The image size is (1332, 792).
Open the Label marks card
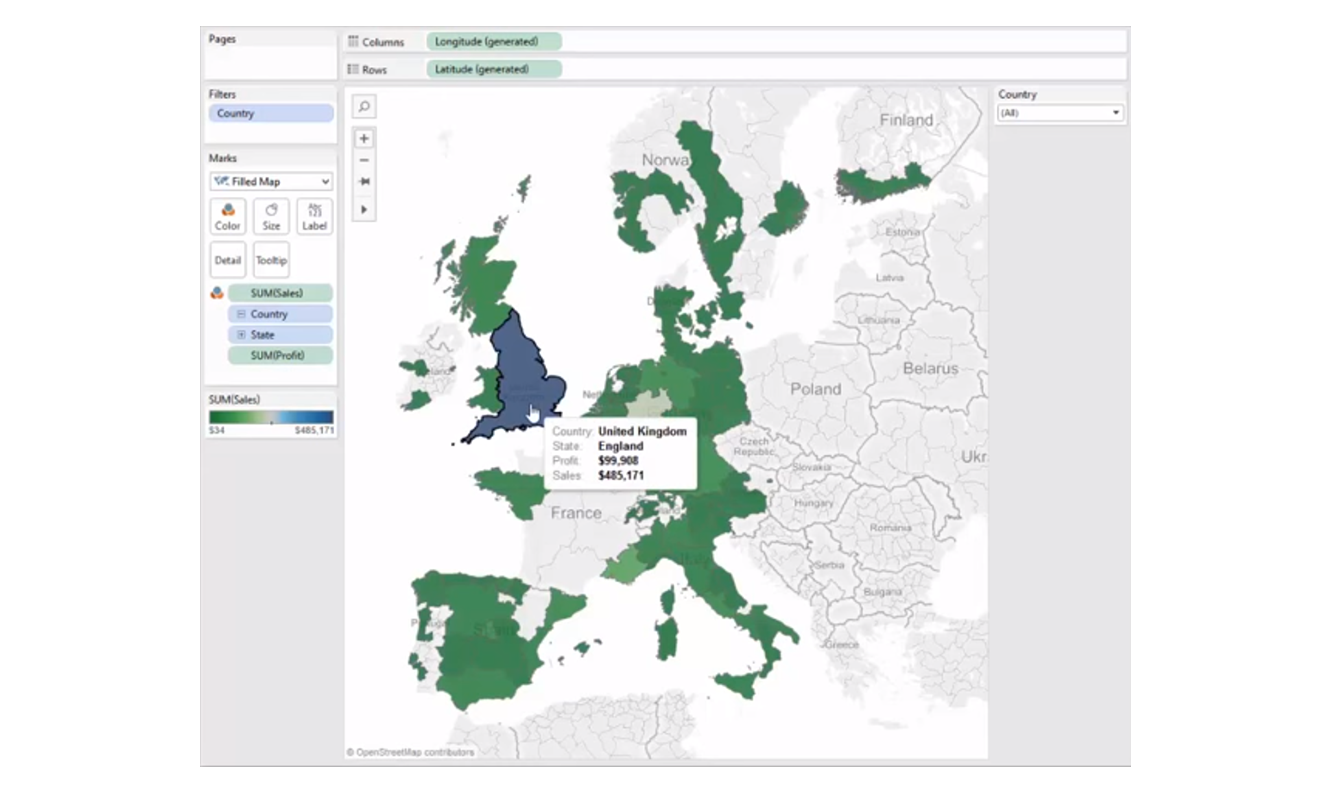(315, 216)
